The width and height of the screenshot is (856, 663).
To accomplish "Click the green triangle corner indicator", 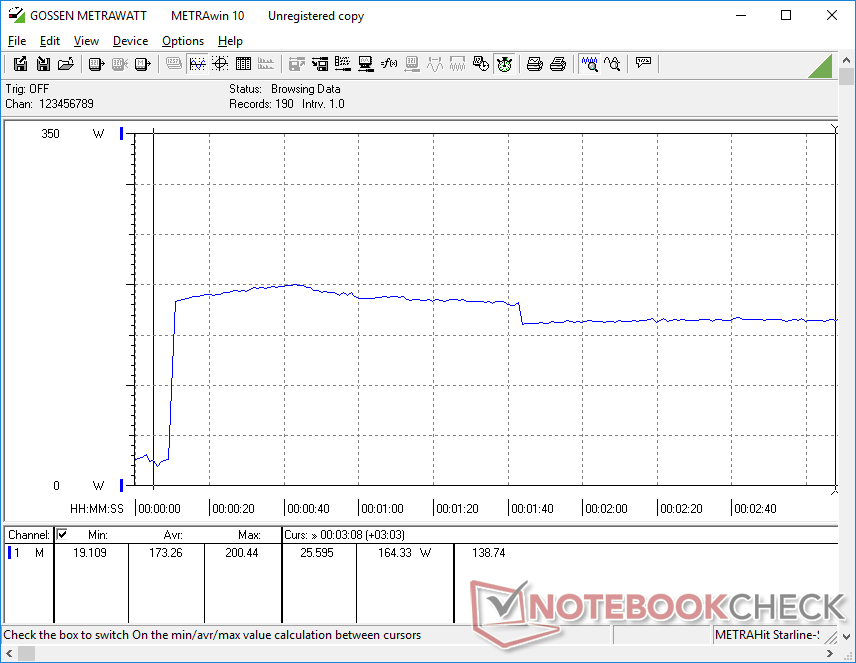I will [822, 66].
